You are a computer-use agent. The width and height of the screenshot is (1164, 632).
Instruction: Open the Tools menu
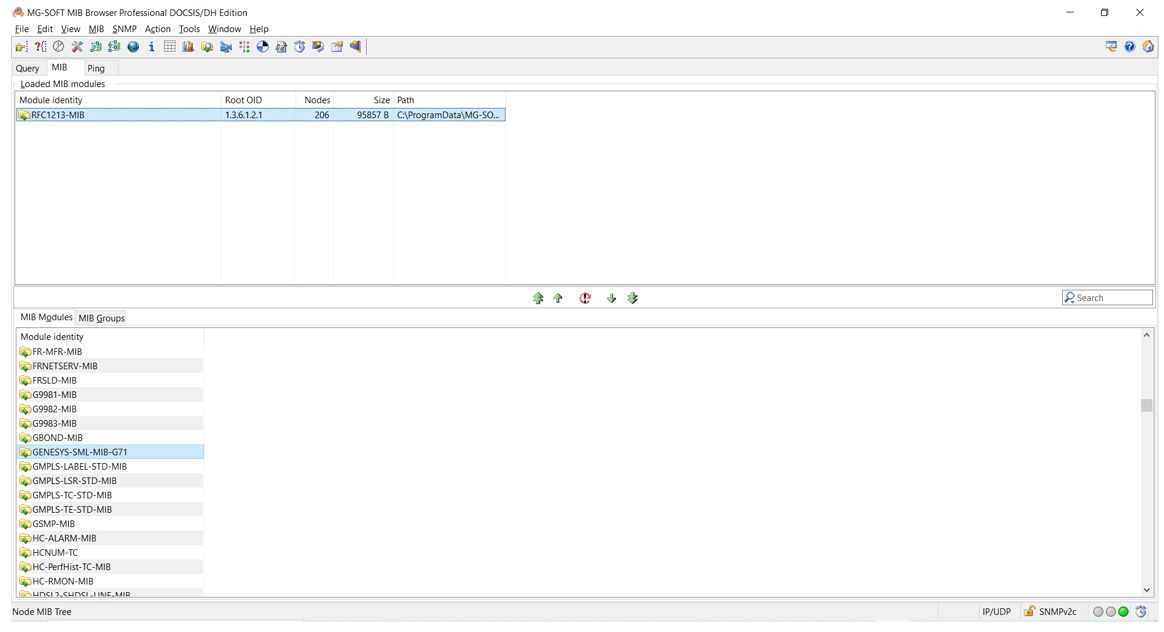[x=189, y=29]
